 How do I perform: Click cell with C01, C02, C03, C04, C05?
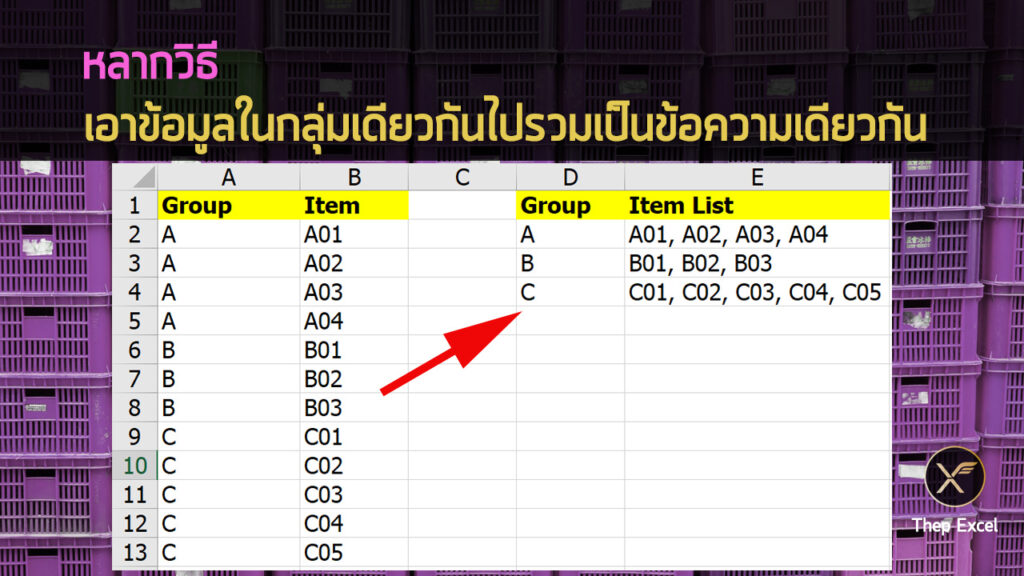coord(757,293)
